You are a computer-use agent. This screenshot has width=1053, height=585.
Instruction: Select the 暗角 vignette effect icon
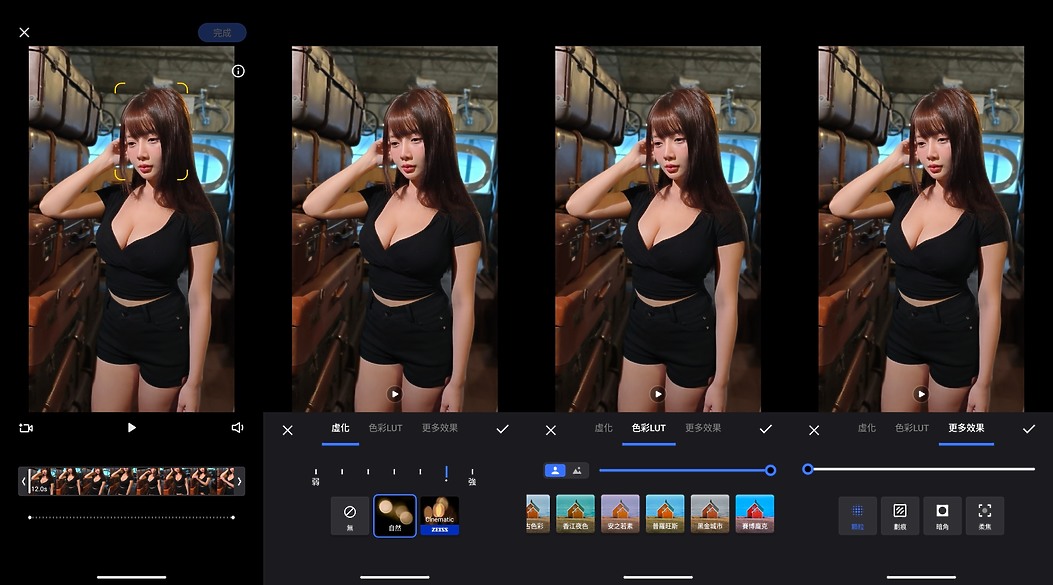tap(942, 516)
